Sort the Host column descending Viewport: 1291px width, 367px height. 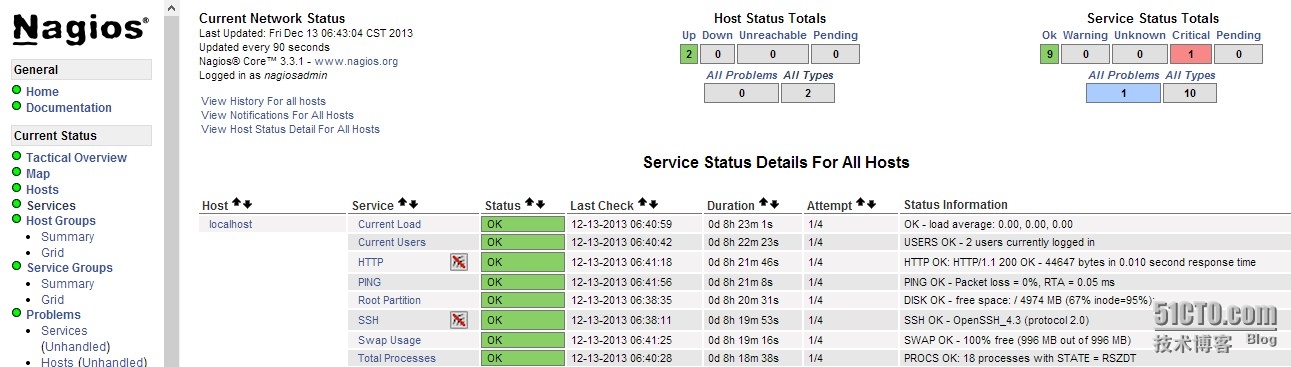[x=247, y=204]
